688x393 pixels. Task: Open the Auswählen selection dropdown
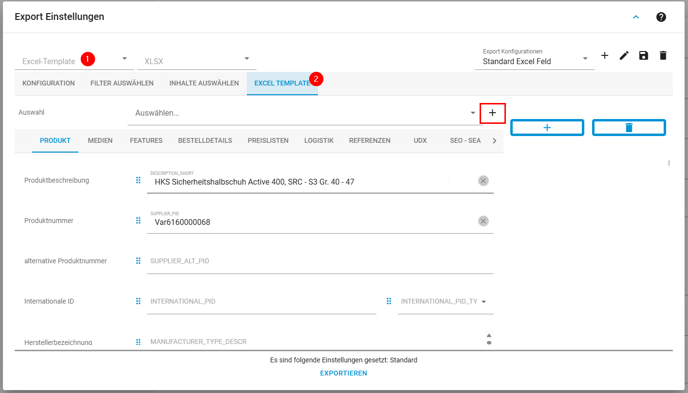coord(305,113)
